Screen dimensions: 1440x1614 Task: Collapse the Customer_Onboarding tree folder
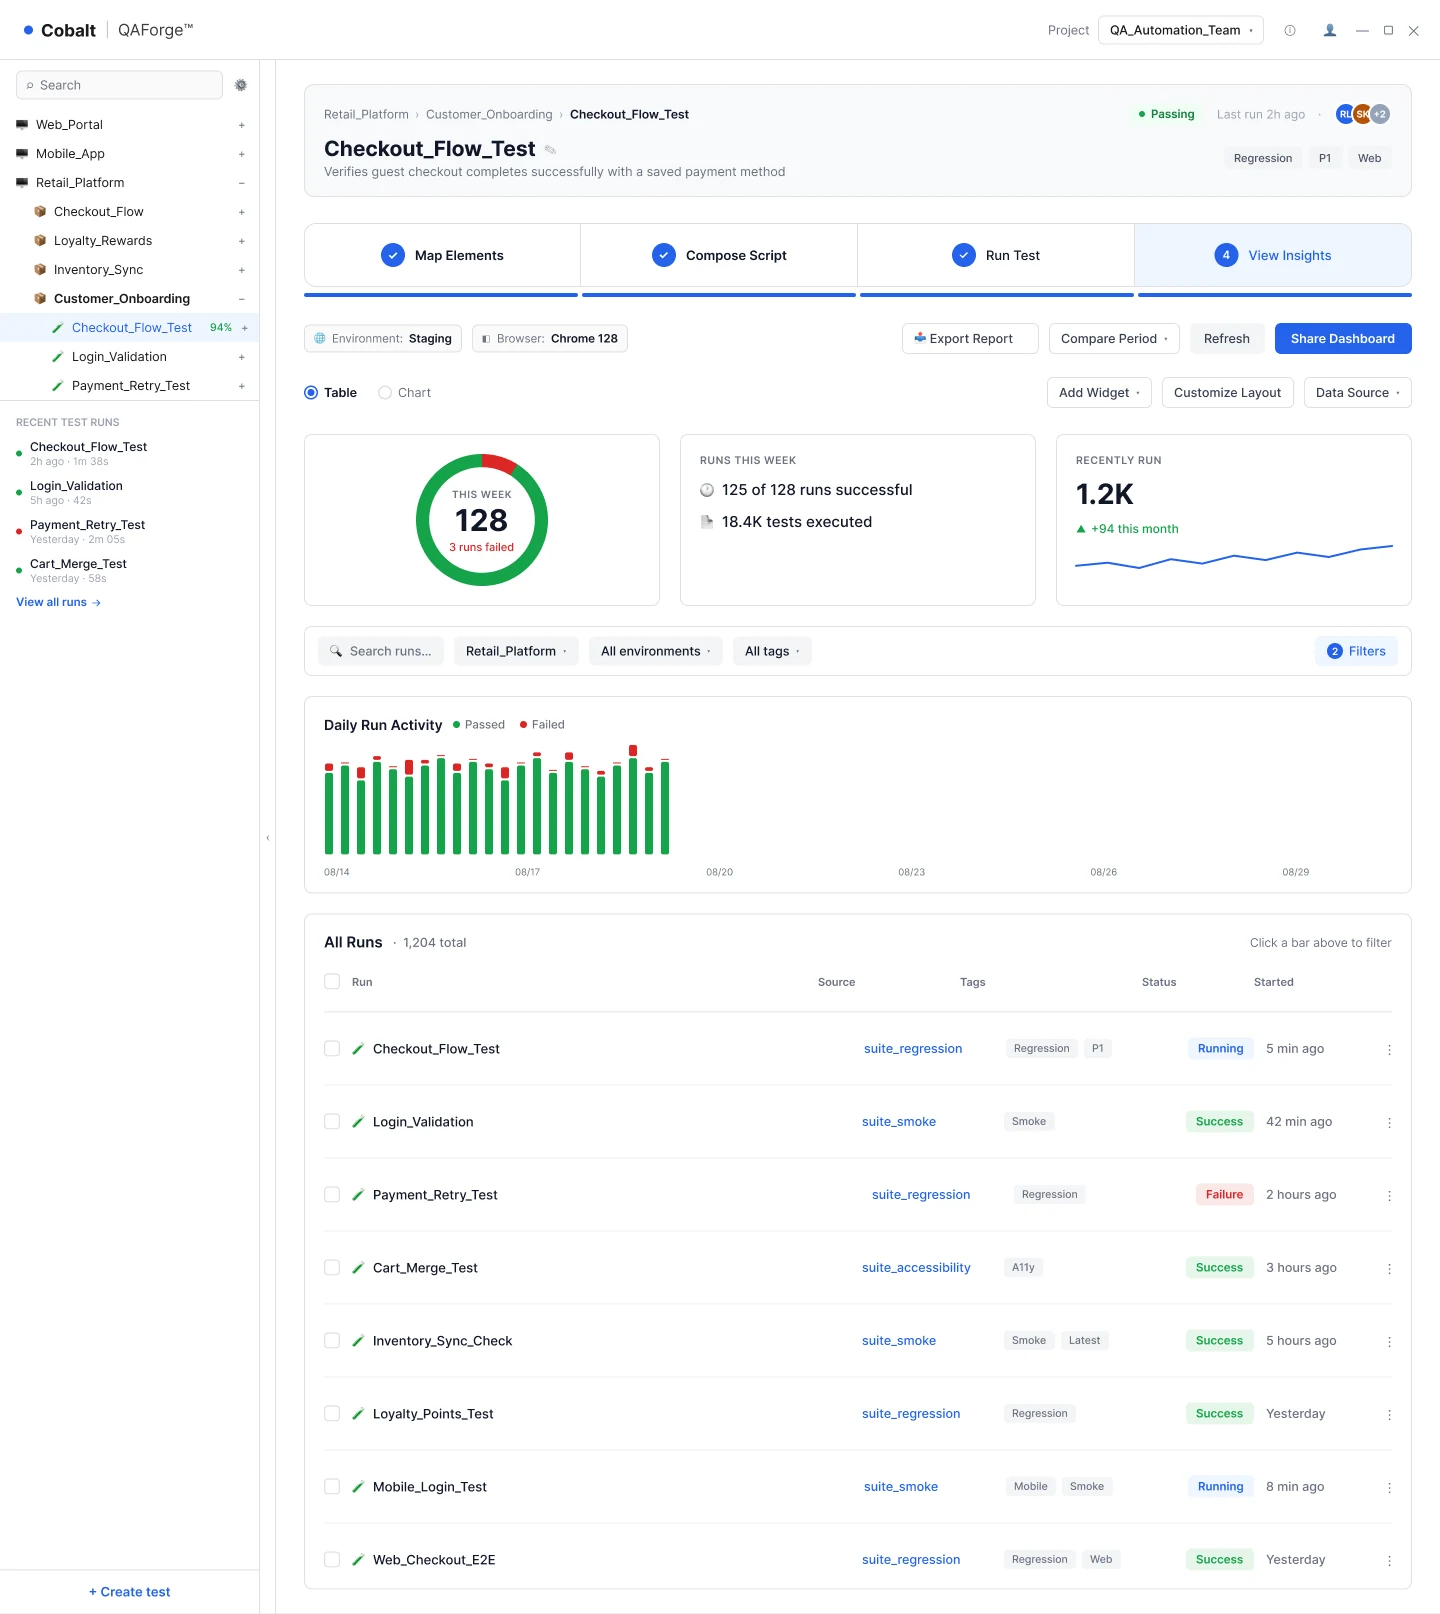click(242, 299)
